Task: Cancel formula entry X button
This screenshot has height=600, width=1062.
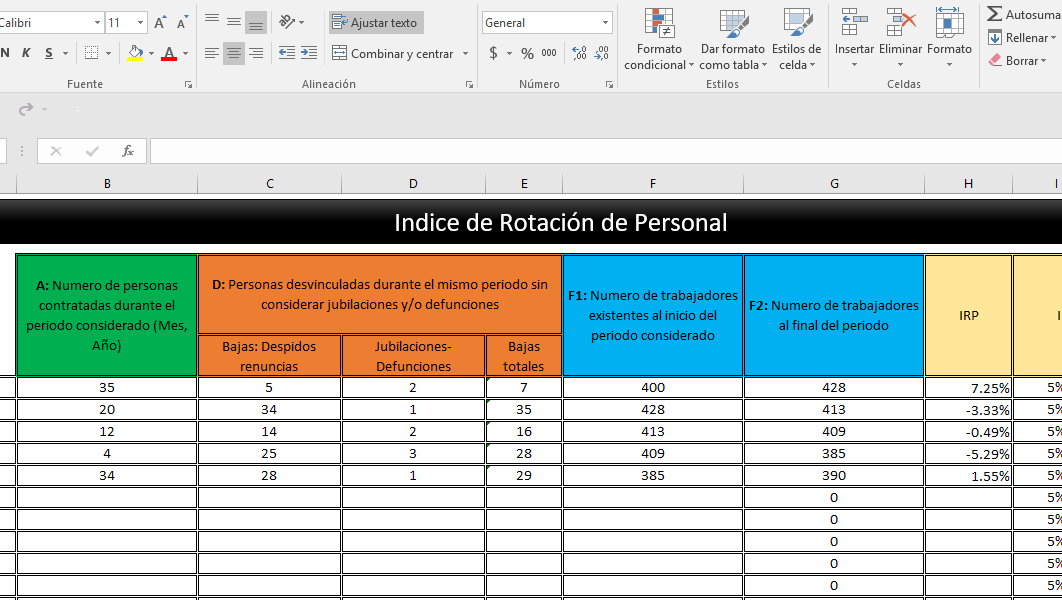Action: 56,151
